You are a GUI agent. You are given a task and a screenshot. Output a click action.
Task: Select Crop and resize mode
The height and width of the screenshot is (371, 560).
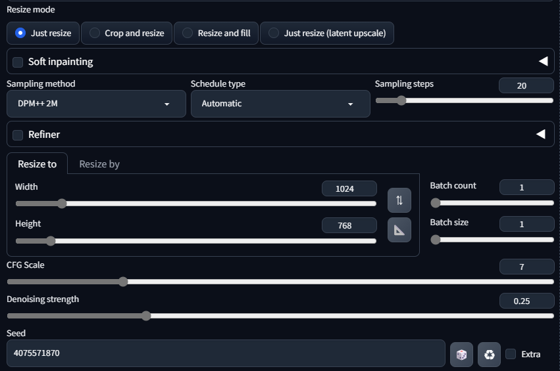(127, 33)
